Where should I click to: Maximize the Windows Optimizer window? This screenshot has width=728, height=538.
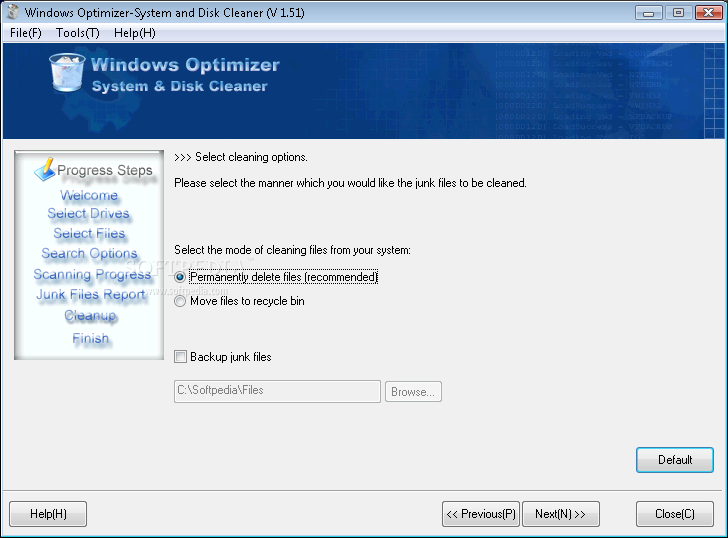(678, 13)
